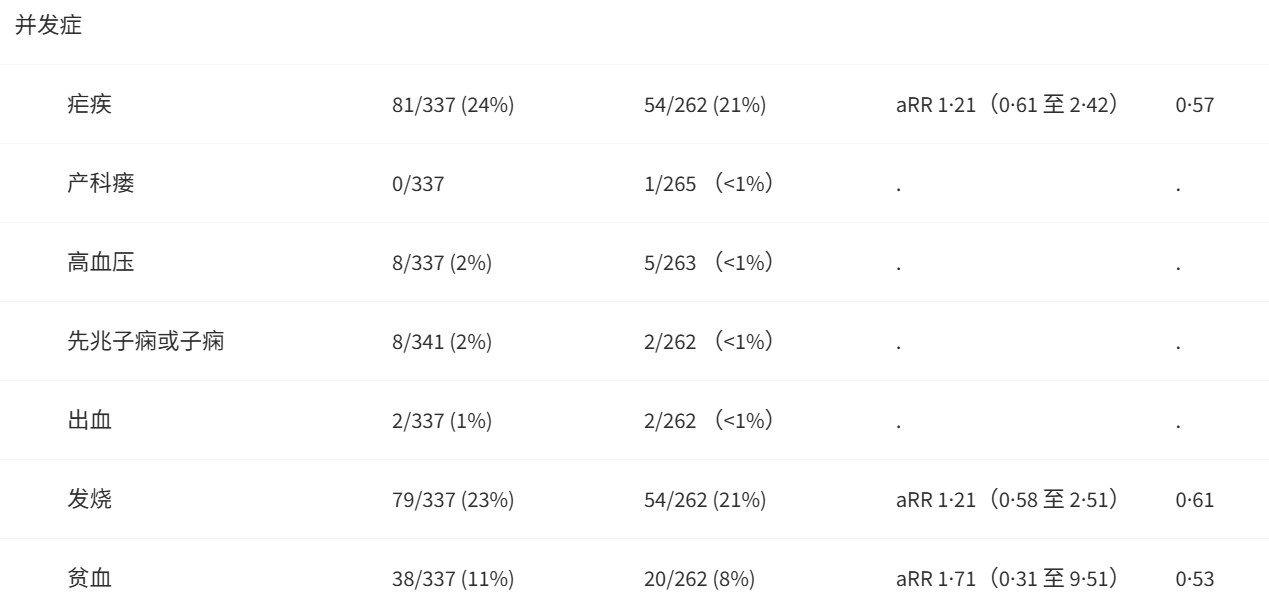Select the 20/262 (8%) cell
This screenshot has height=601, width=1269.
[x=700, y=580]
